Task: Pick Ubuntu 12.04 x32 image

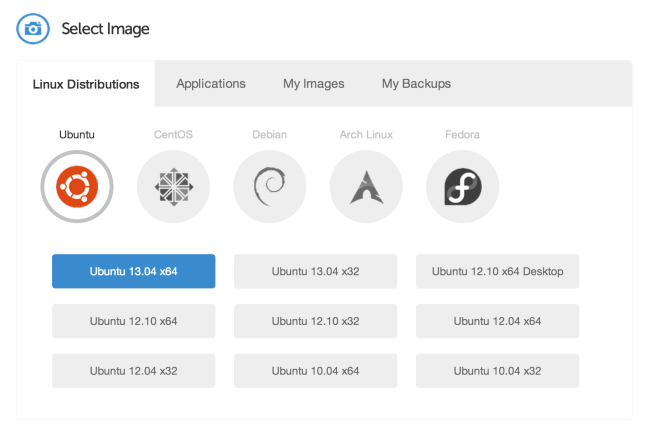Action: [x=133, y=370]
